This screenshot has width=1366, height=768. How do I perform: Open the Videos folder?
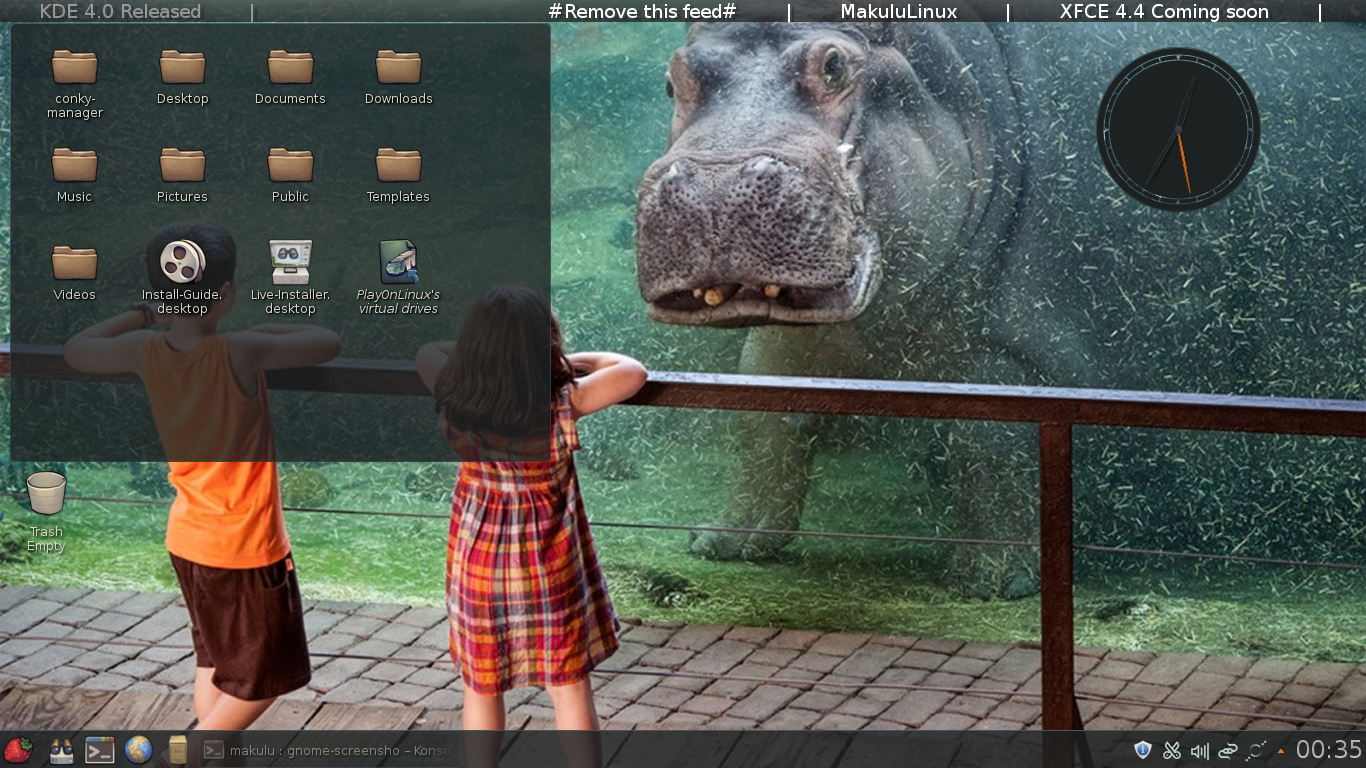(75, 273)
